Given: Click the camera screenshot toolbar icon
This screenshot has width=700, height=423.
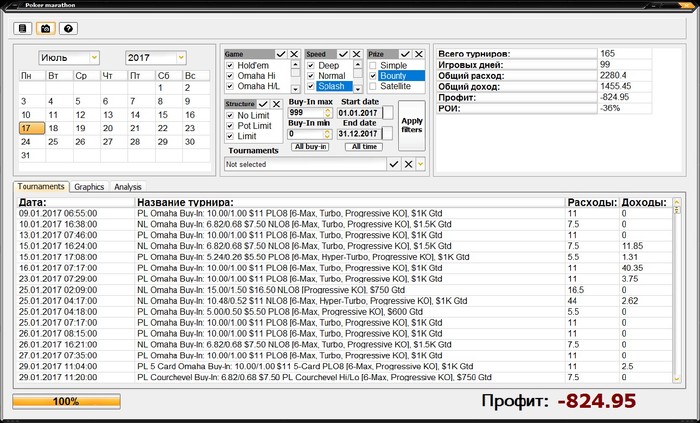Looking at the screenshot, I should 46,29.
